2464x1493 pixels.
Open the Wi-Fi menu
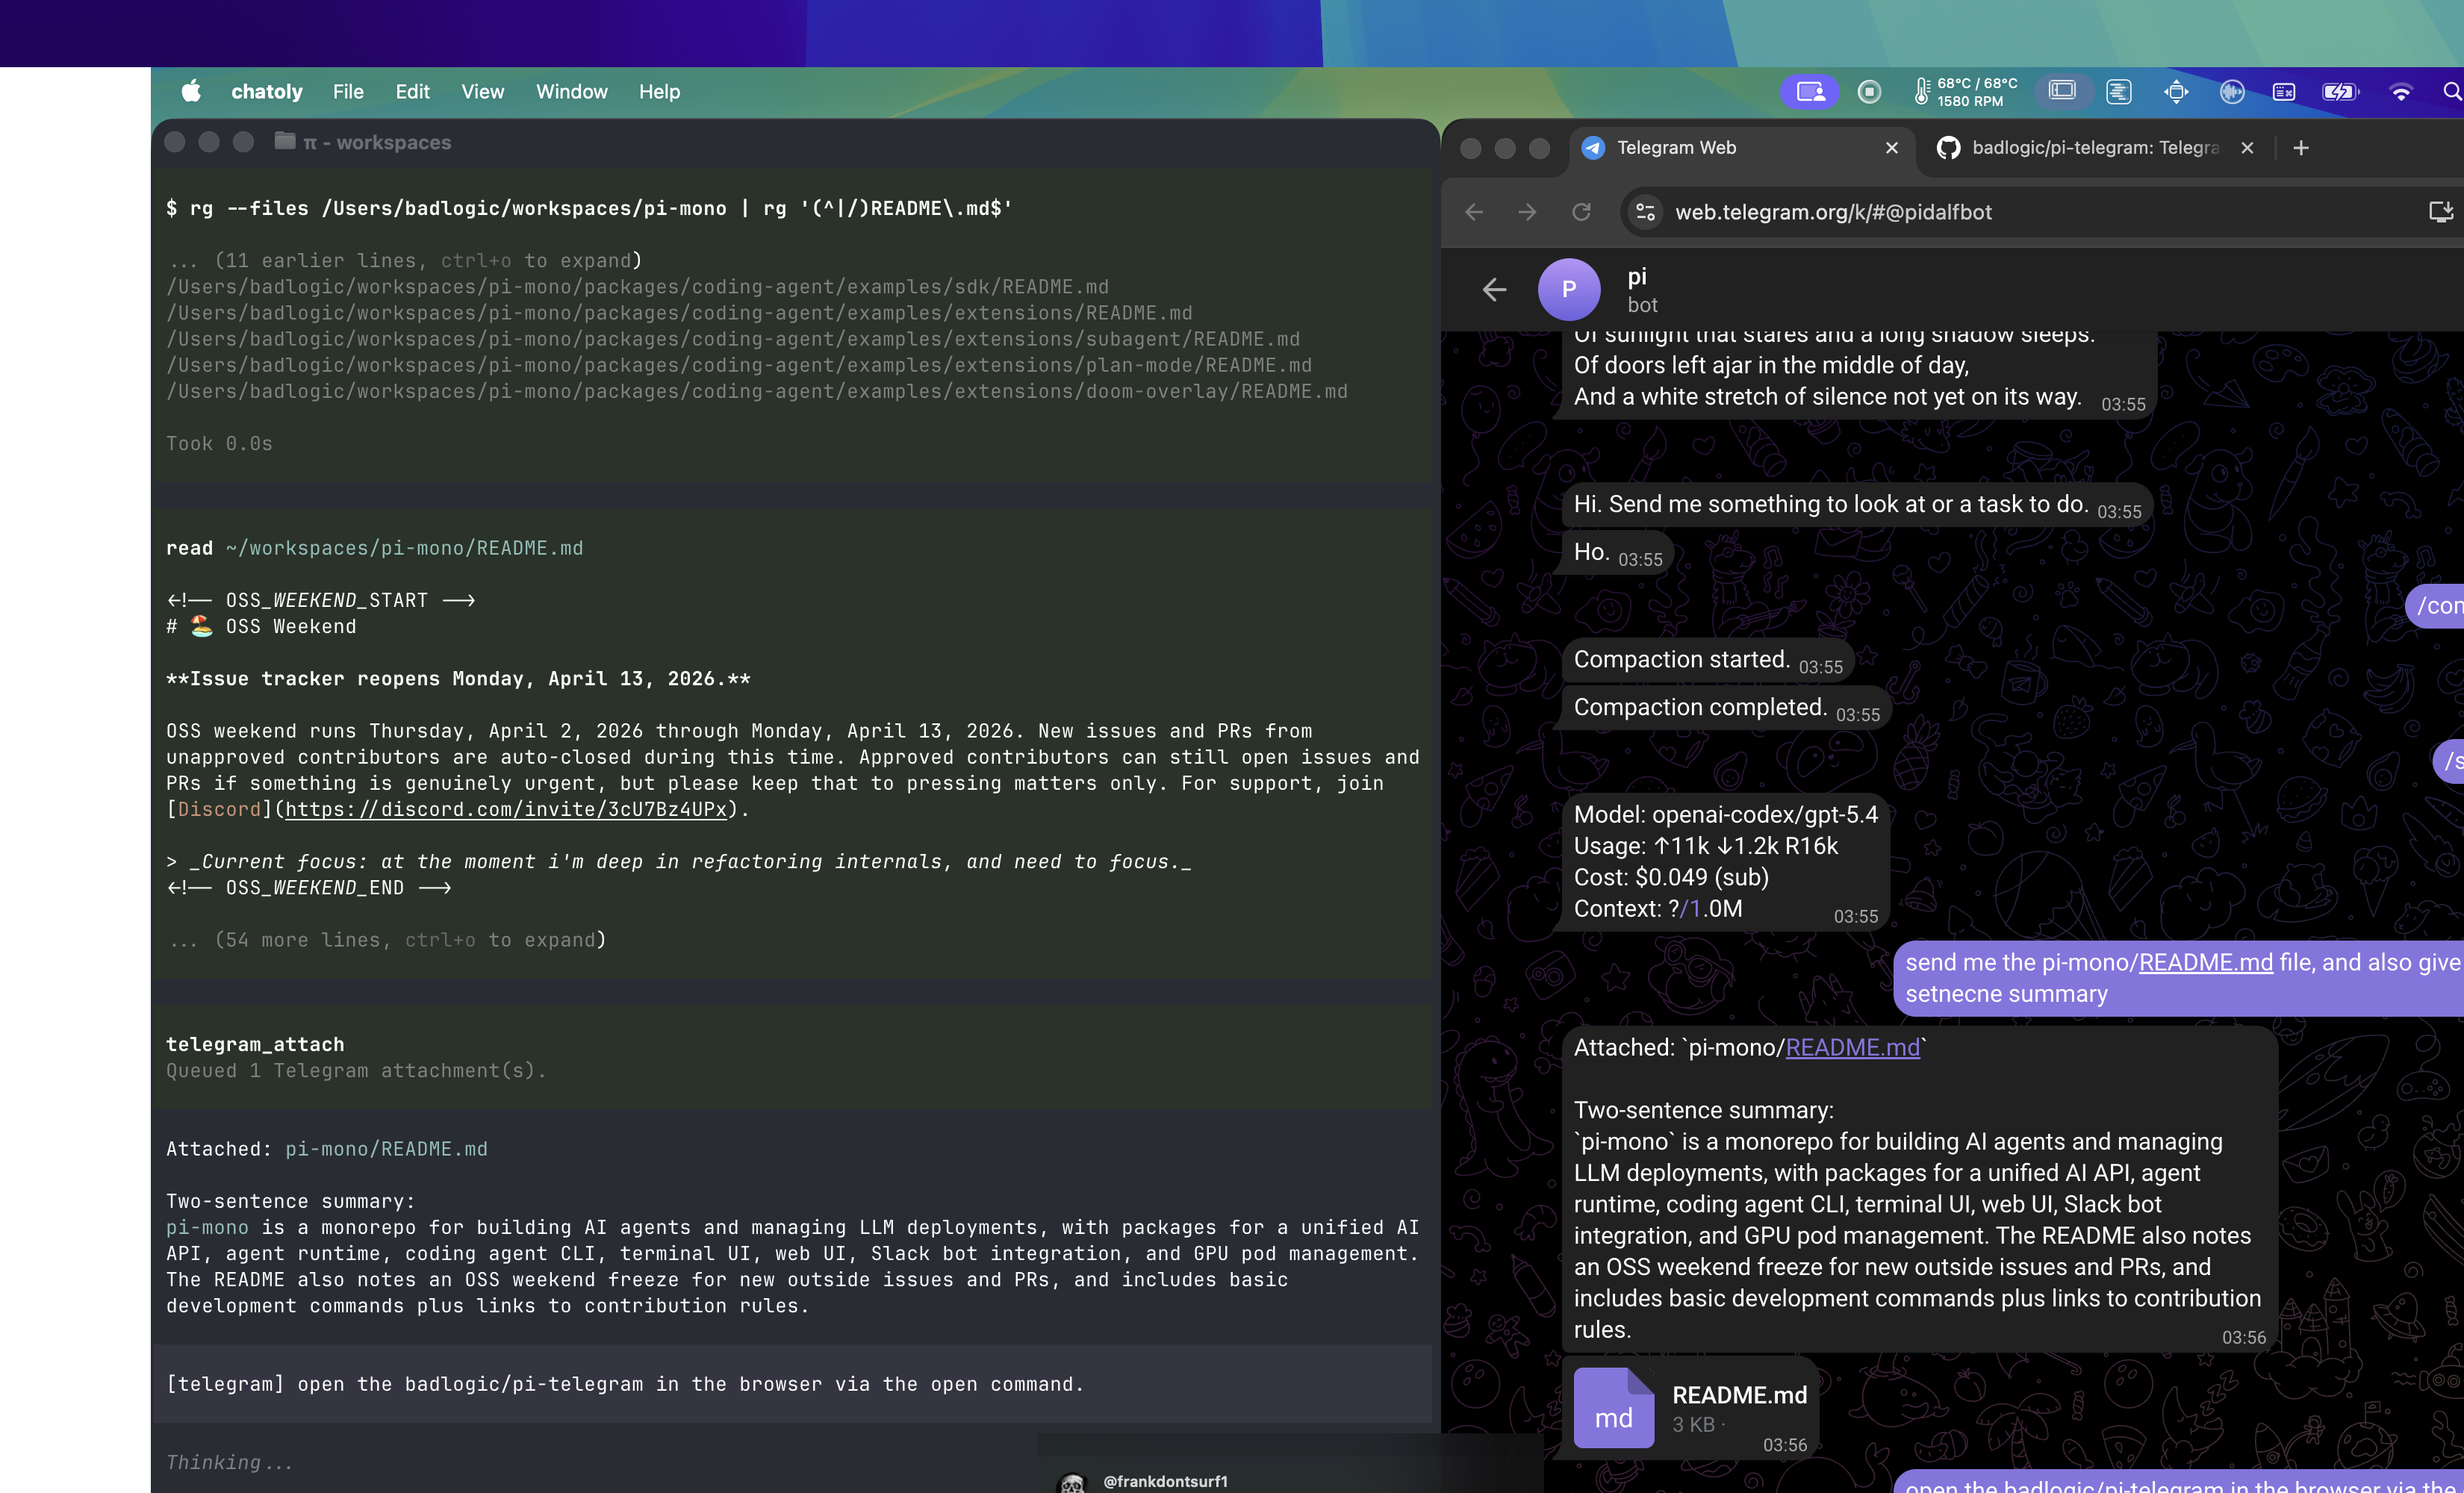[2401, 92]
